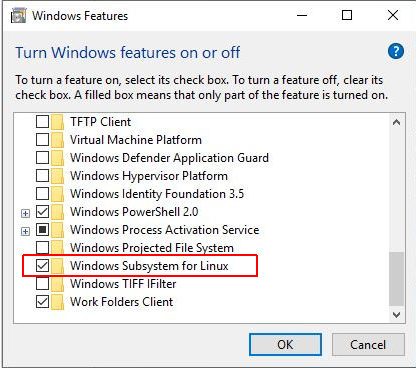Click the TFTP Client folder icon
This screenshot has width=416, height=368.
tap(58, 122)
